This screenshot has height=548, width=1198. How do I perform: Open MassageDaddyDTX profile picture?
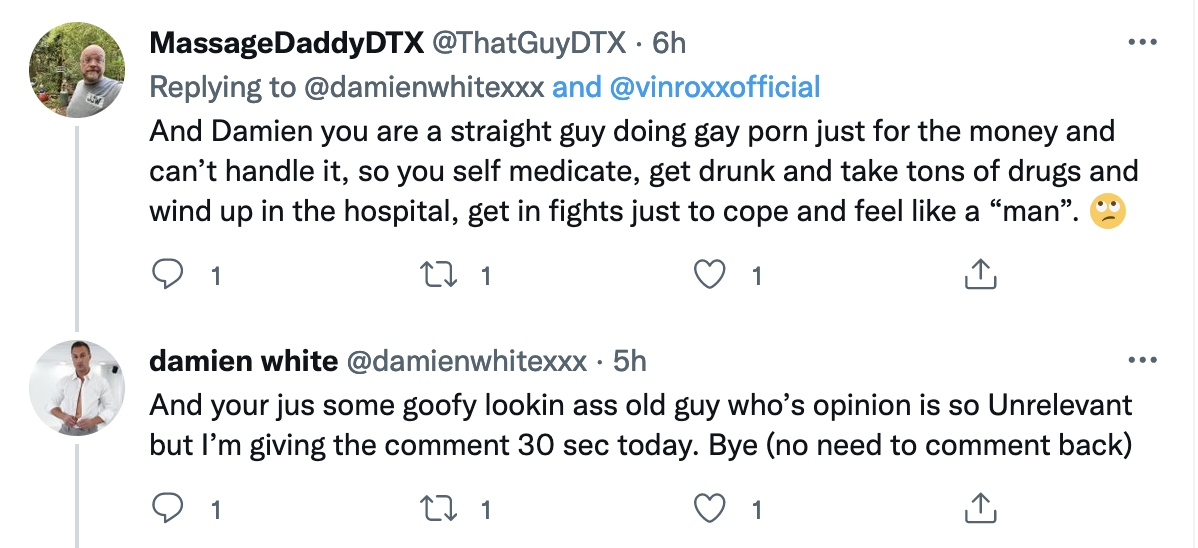76,70
